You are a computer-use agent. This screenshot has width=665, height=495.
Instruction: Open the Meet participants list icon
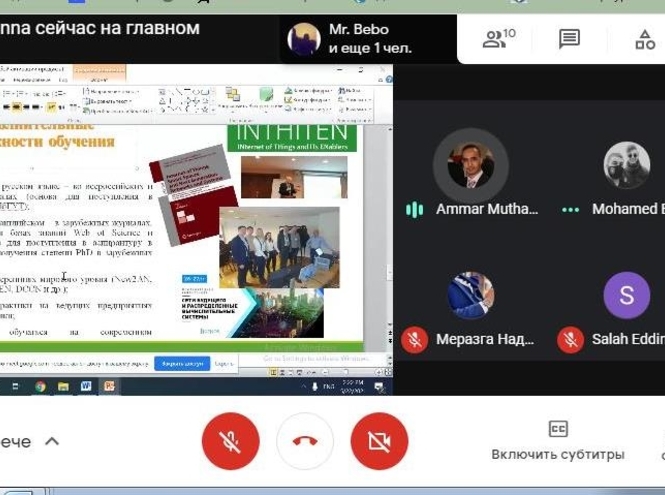pos(498,39)
